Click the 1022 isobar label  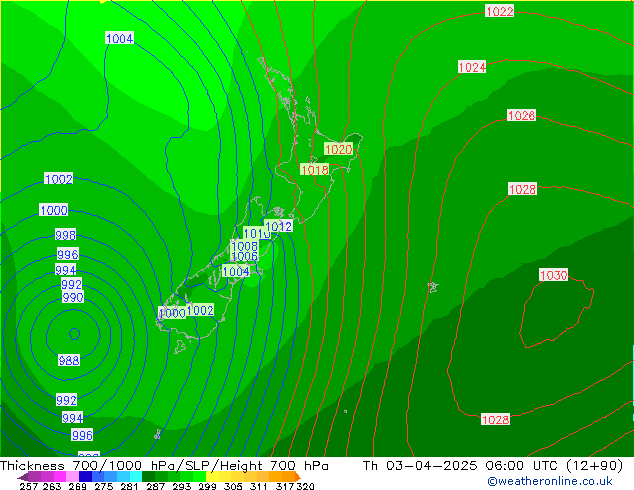[499, 11]
